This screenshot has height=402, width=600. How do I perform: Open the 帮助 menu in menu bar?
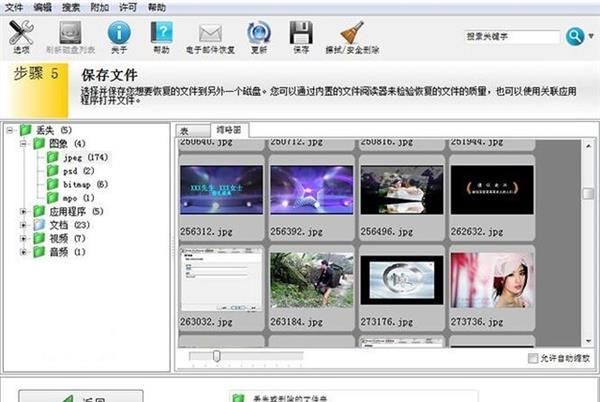pyautogui.click(x=157, y=7)
